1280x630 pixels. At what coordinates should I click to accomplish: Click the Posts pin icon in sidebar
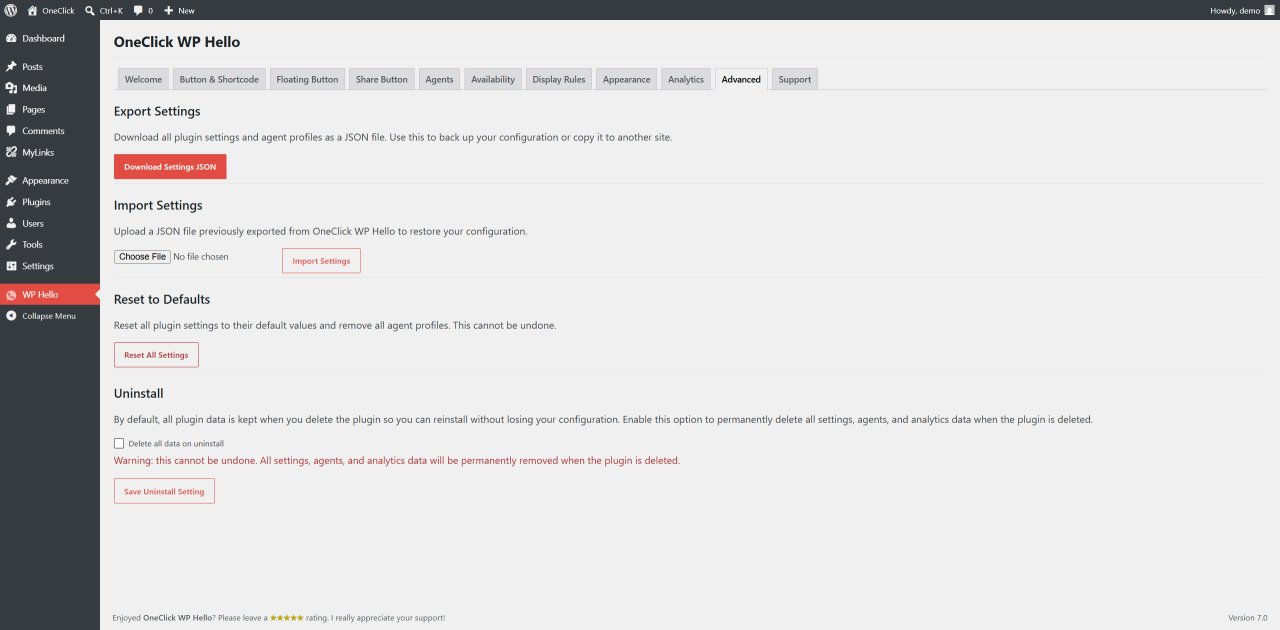click(x=11, y=66)
